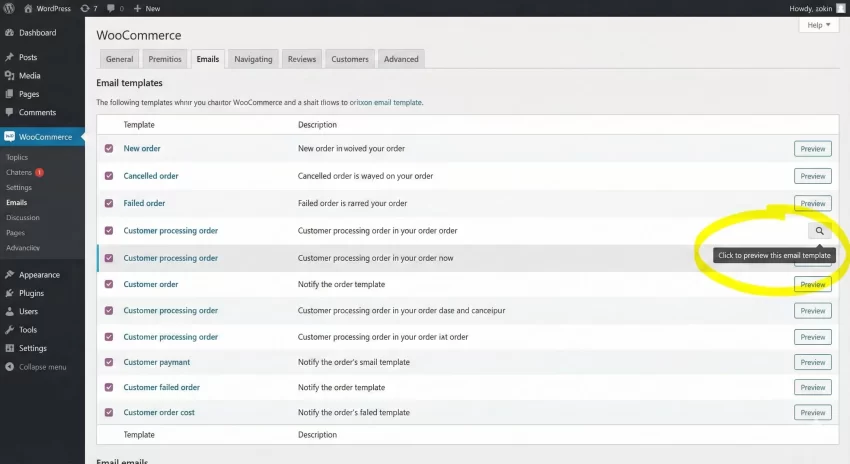Open the updates icon showing 7
The width and height of the screenshot is (850, 464).
click(x=85, y=8)
